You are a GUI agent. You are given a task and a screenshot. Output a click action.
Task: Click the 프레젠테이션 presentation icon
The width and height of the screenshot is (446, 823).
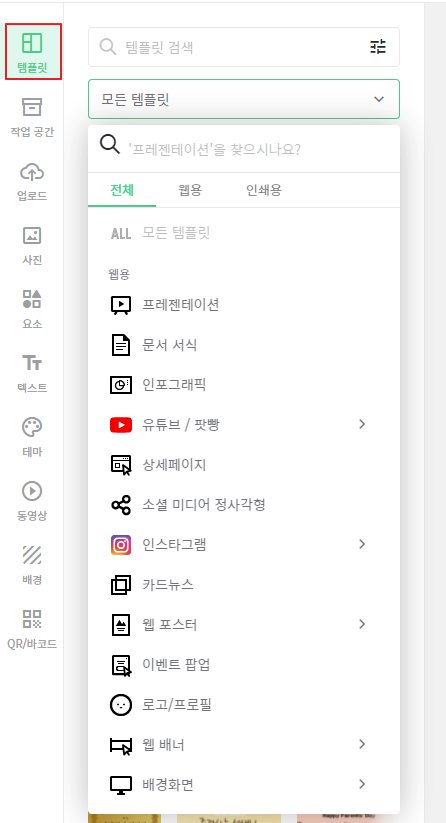coord(121,304)
